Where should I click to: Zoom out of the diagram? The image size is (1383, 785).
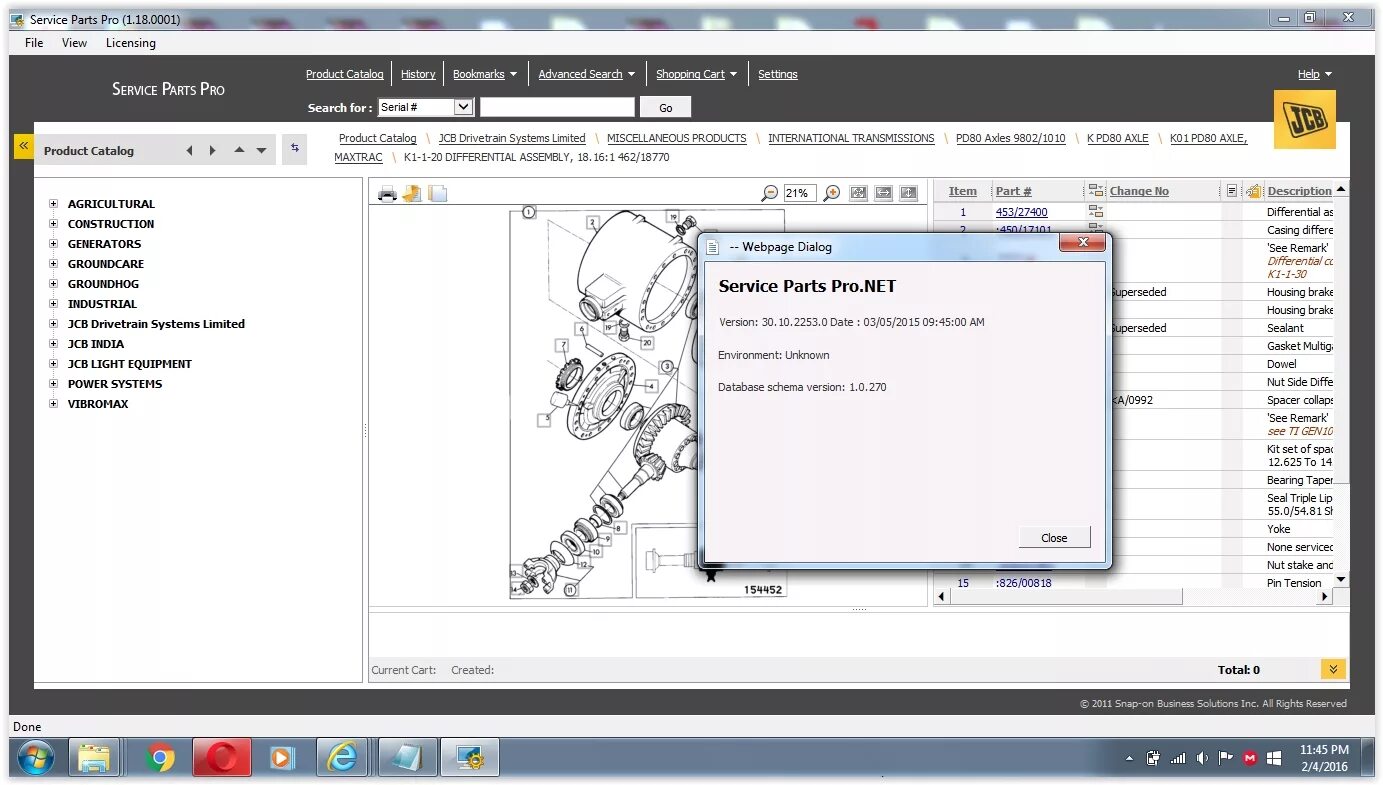(x=769, y=193)
